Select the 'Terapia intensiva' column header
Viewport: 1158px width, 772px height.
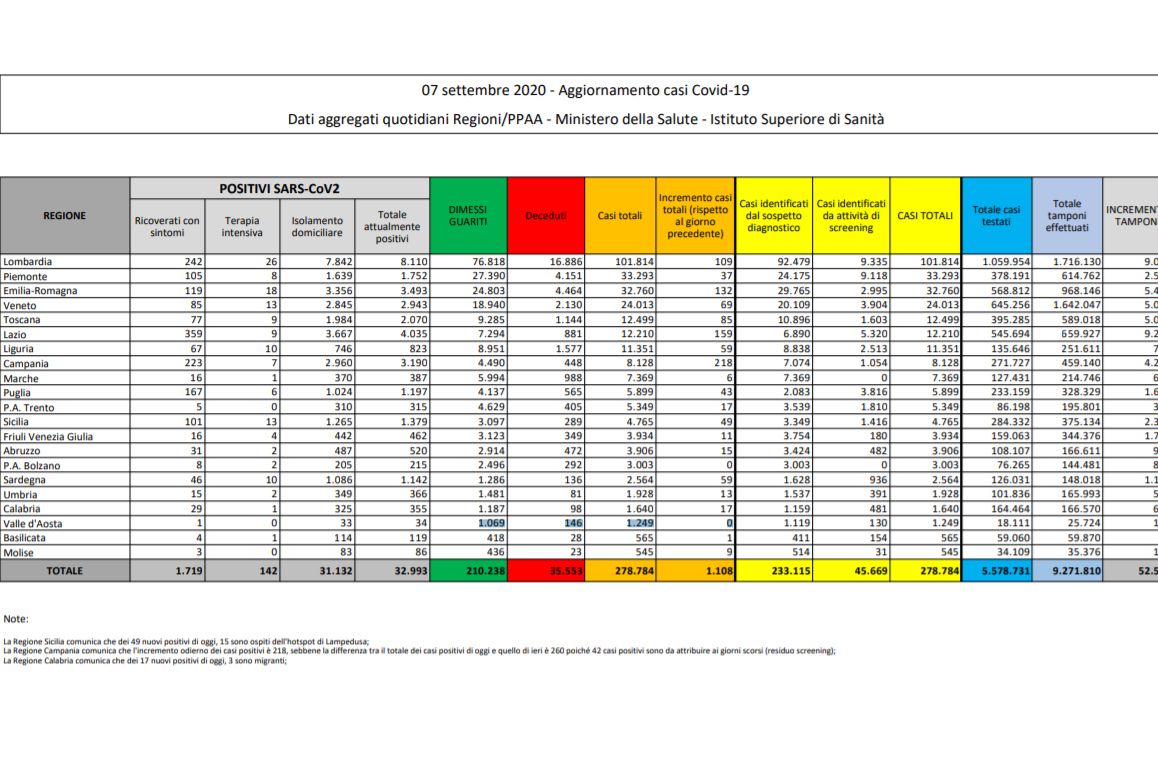(x=242, y=226)
